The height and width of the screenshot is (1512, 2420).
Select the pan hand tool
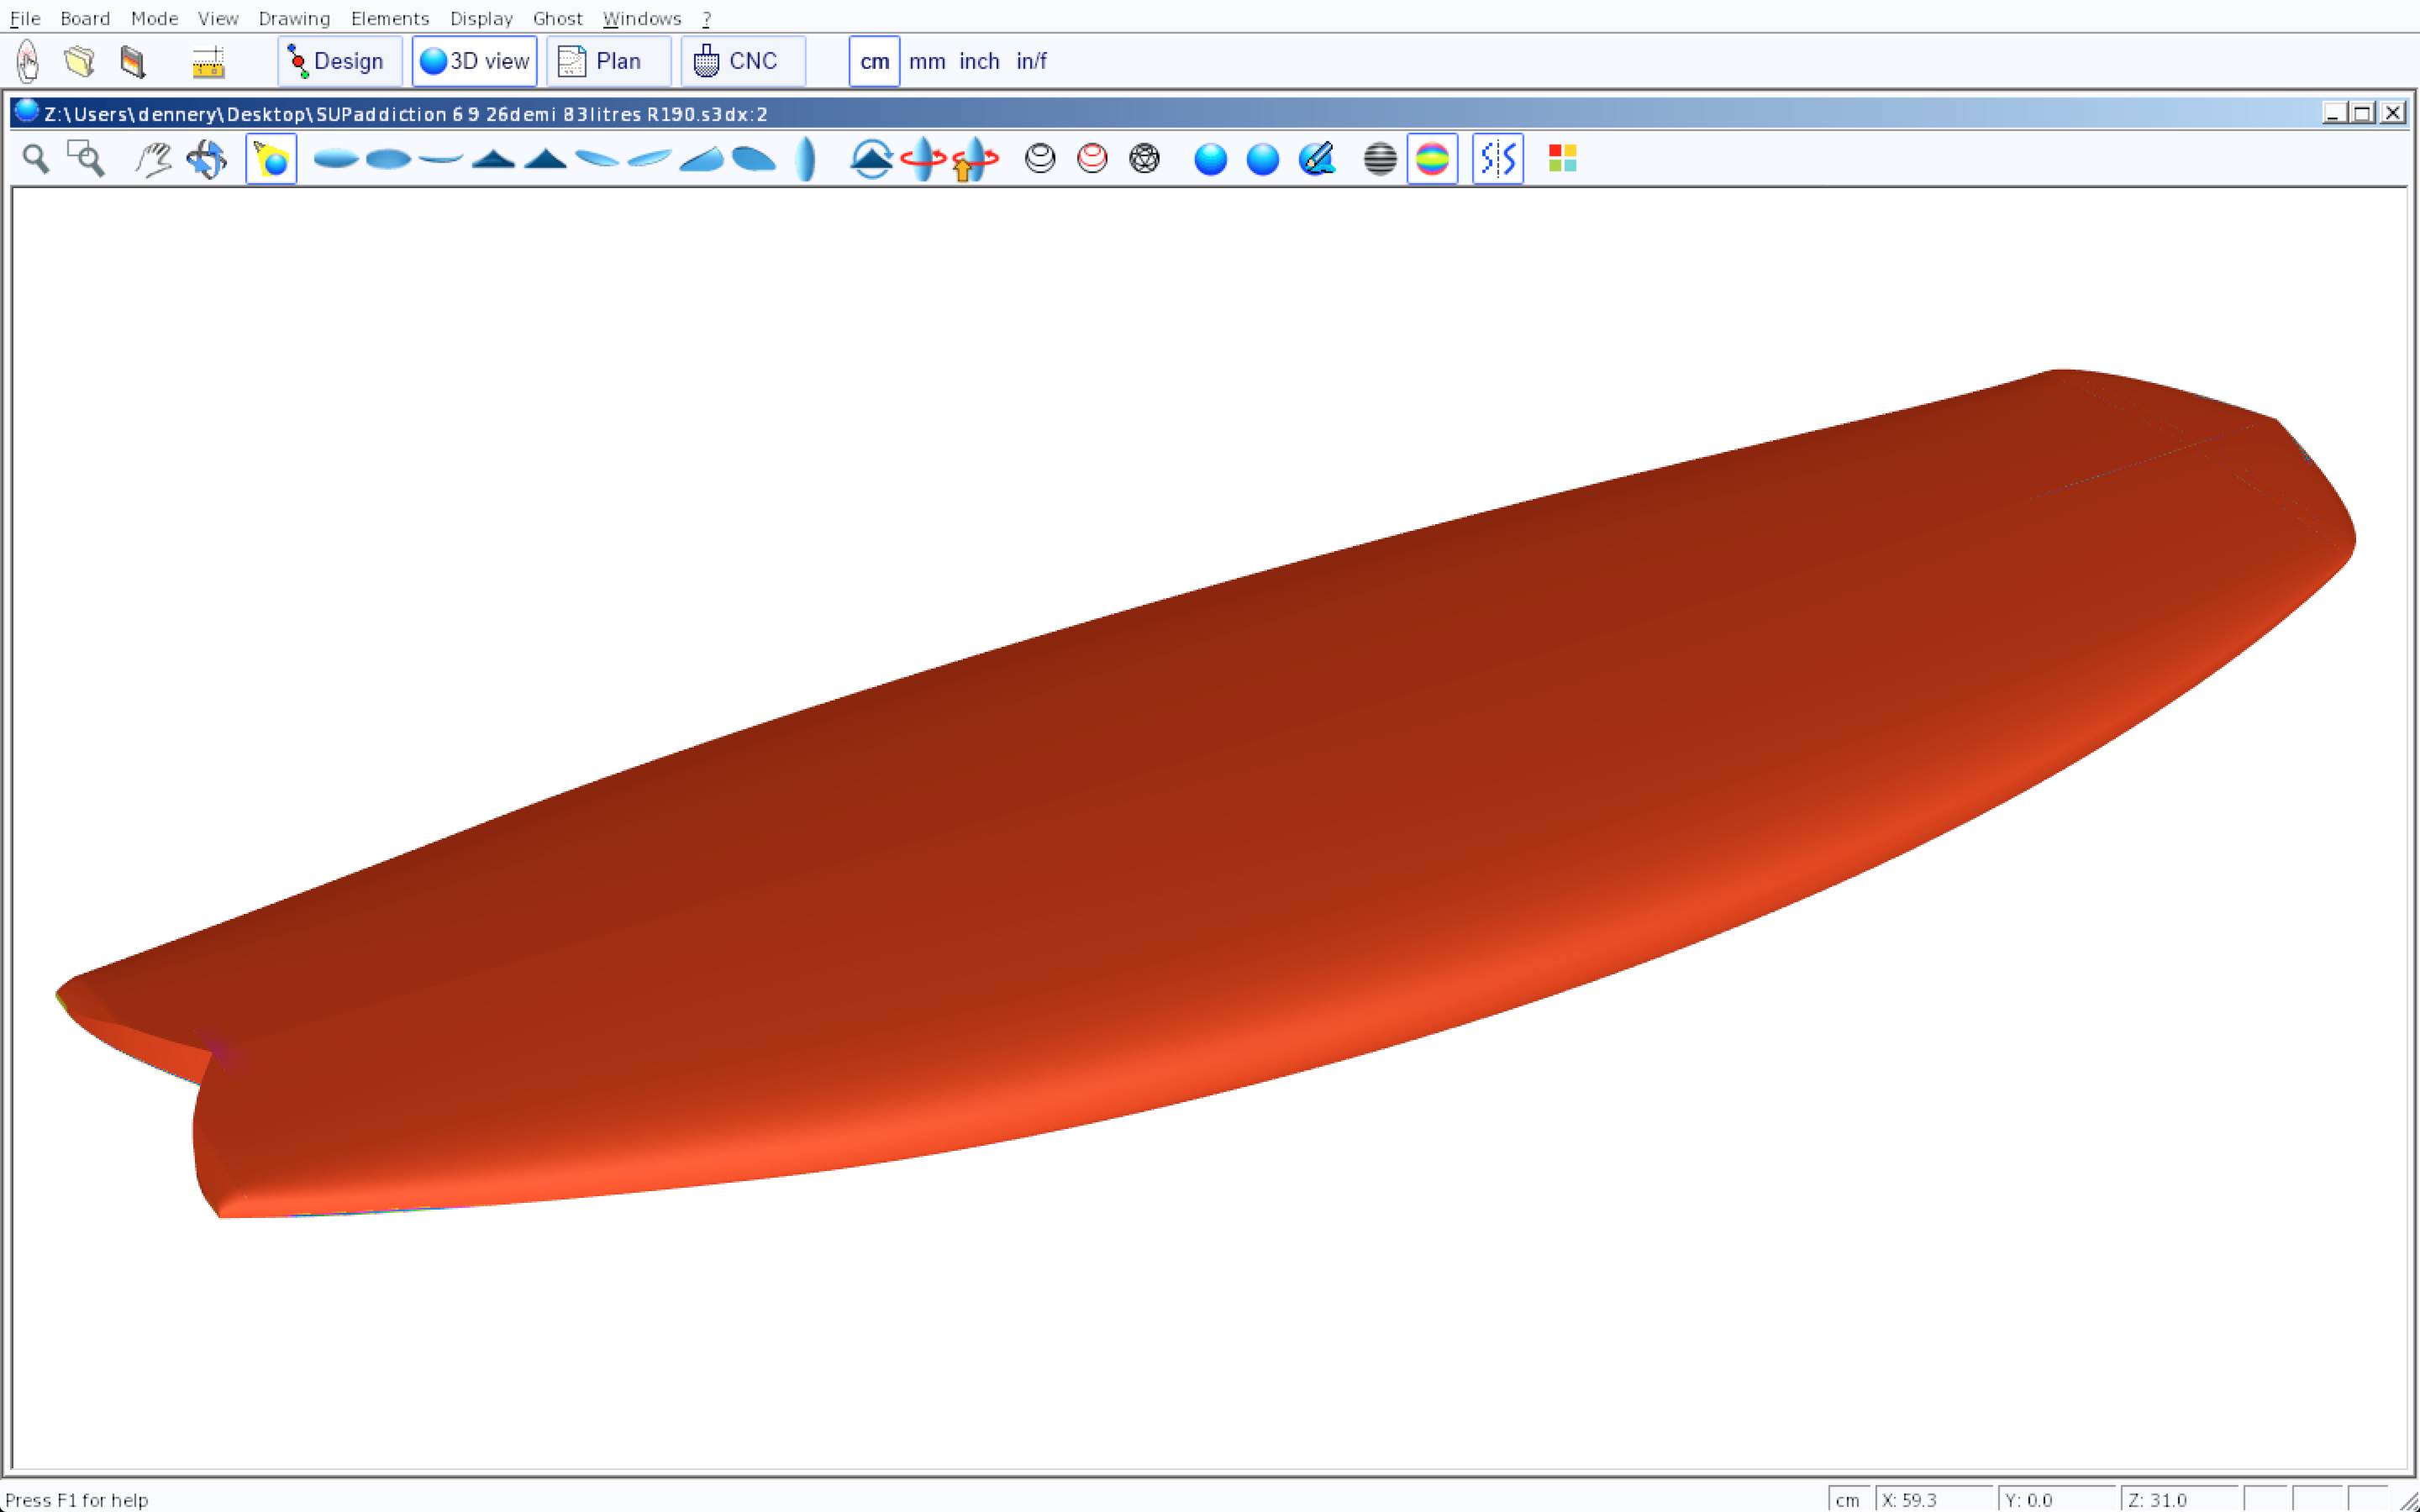(153, 159)
